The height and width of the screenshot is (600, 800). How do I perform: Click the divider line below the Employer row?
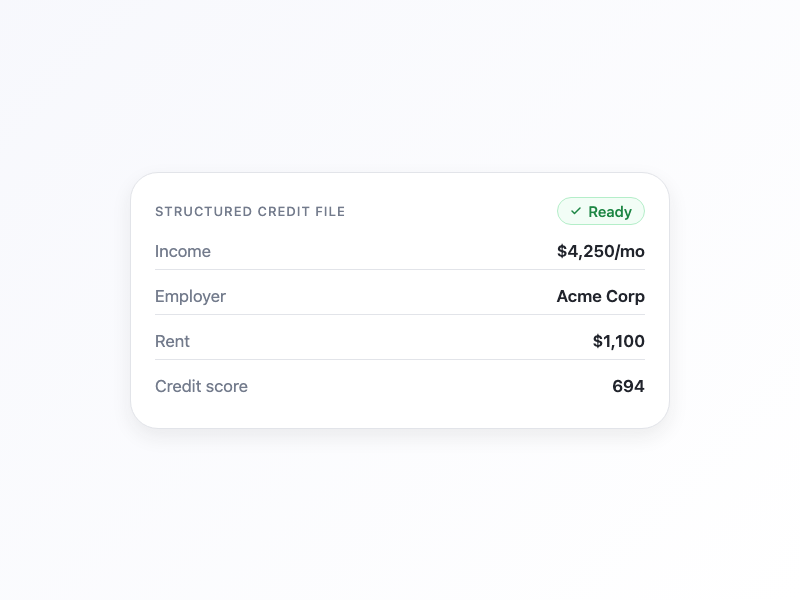pos(400,314)
